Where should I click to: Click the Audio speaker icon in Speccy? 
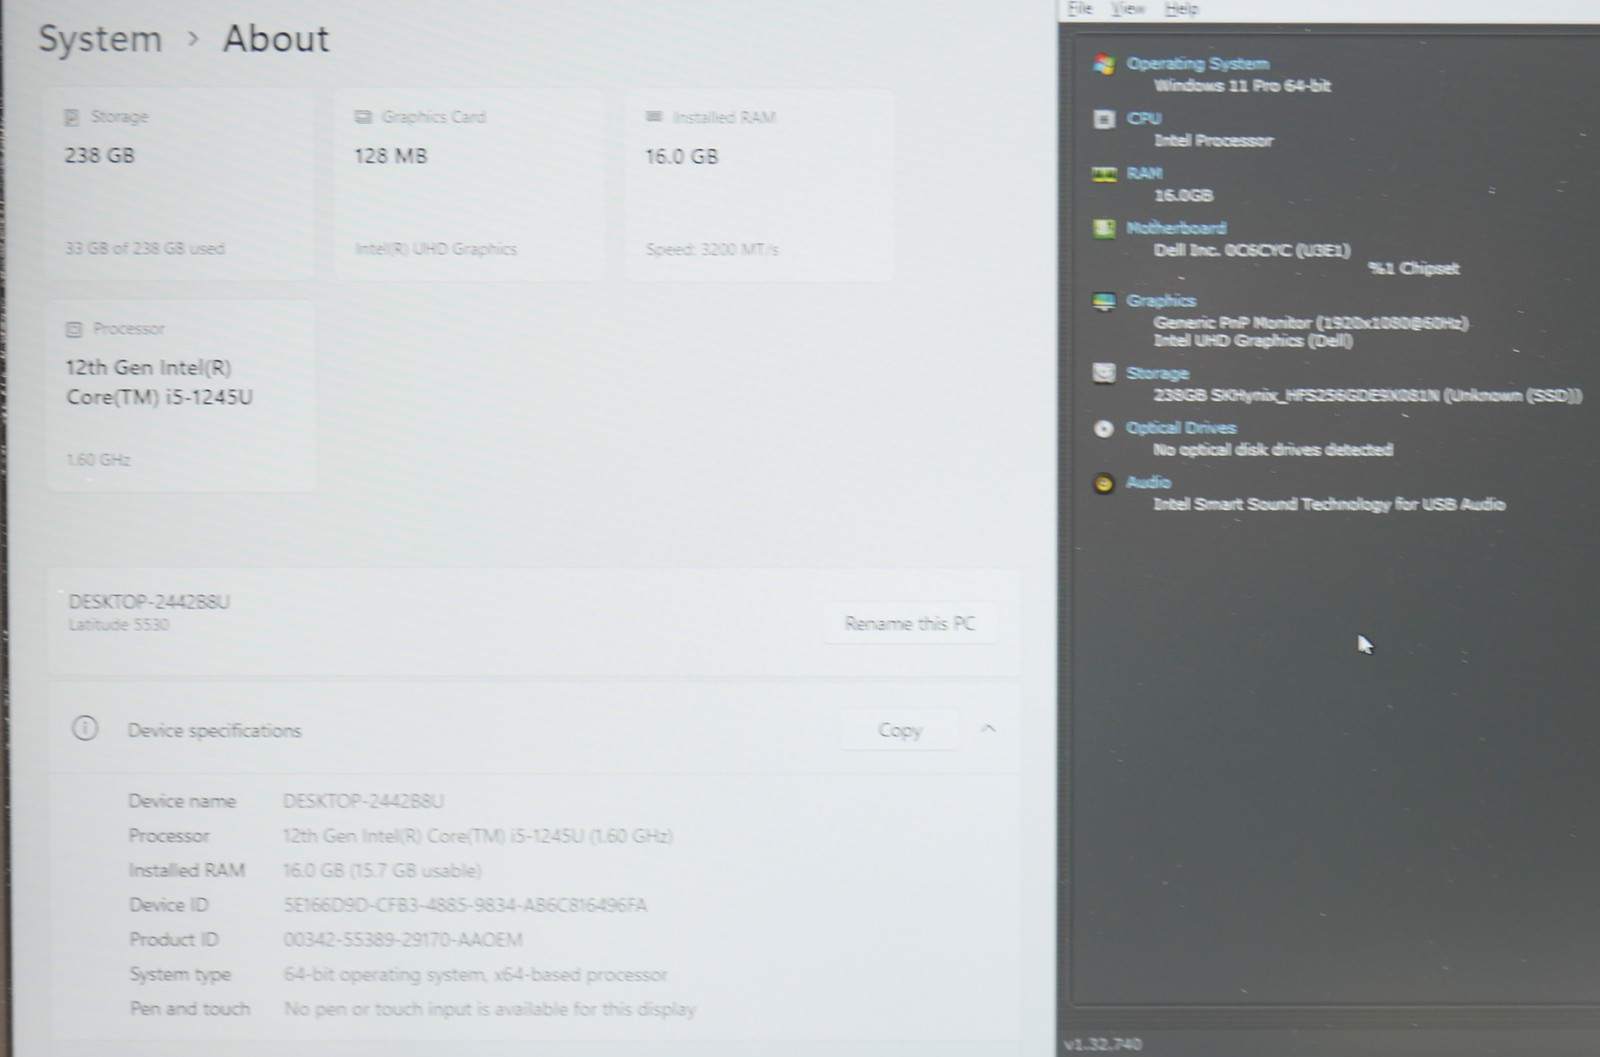click(1104, 483)
